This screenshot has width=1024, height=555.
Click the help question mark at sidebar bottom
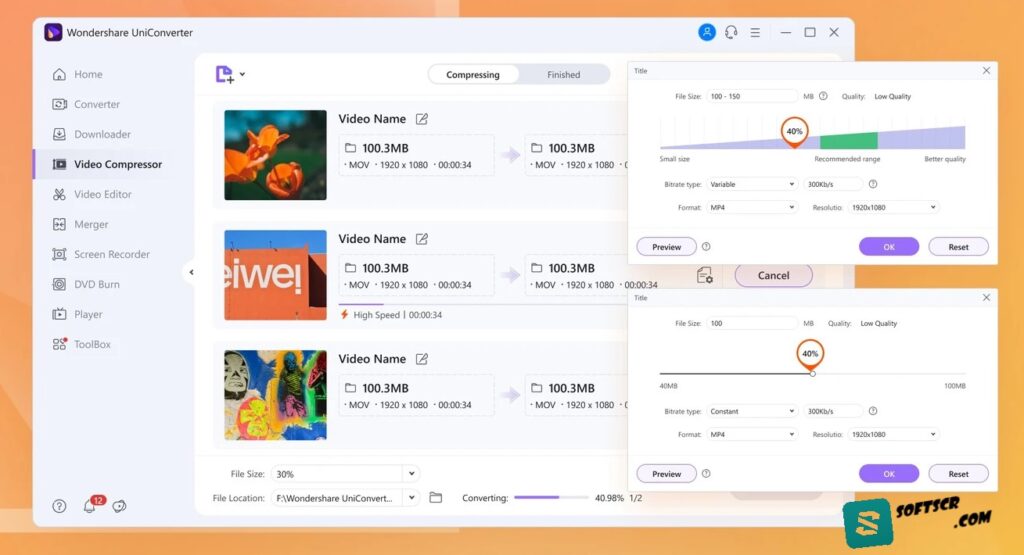pos(59,506)
